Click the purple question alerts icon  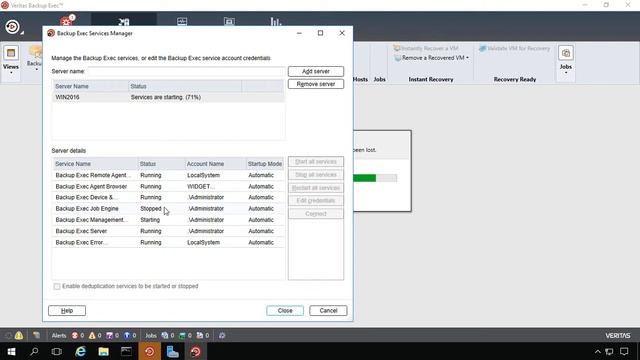pos(109,336)
